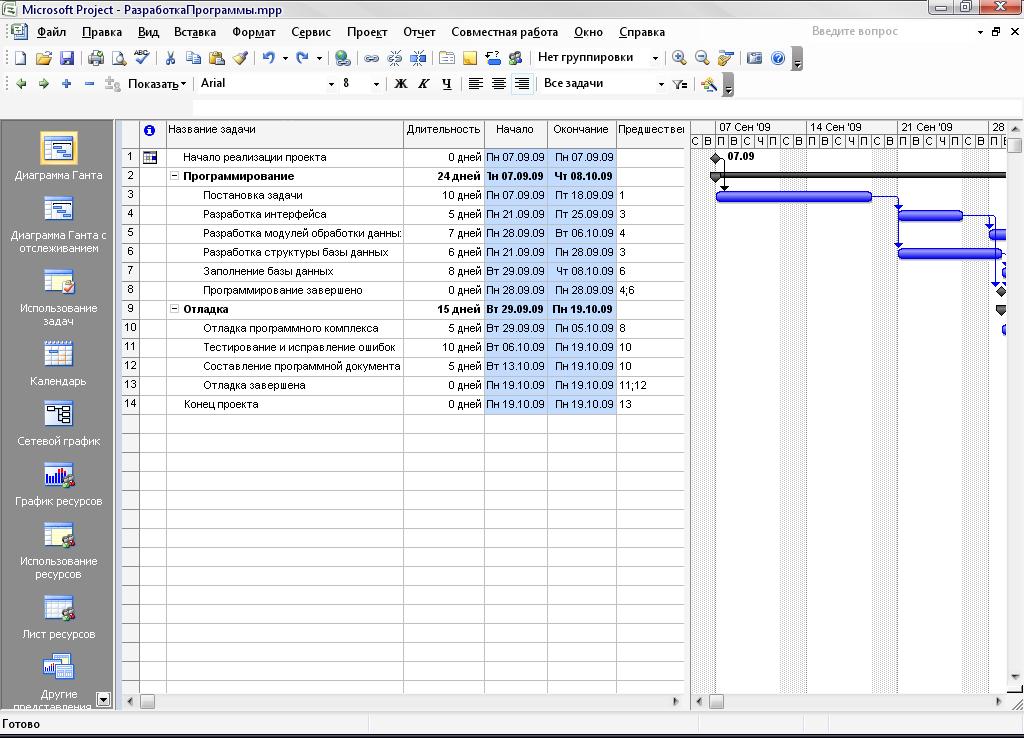
Task: Select the Заполнение базы данных task cell
Action: coord(285,271)
